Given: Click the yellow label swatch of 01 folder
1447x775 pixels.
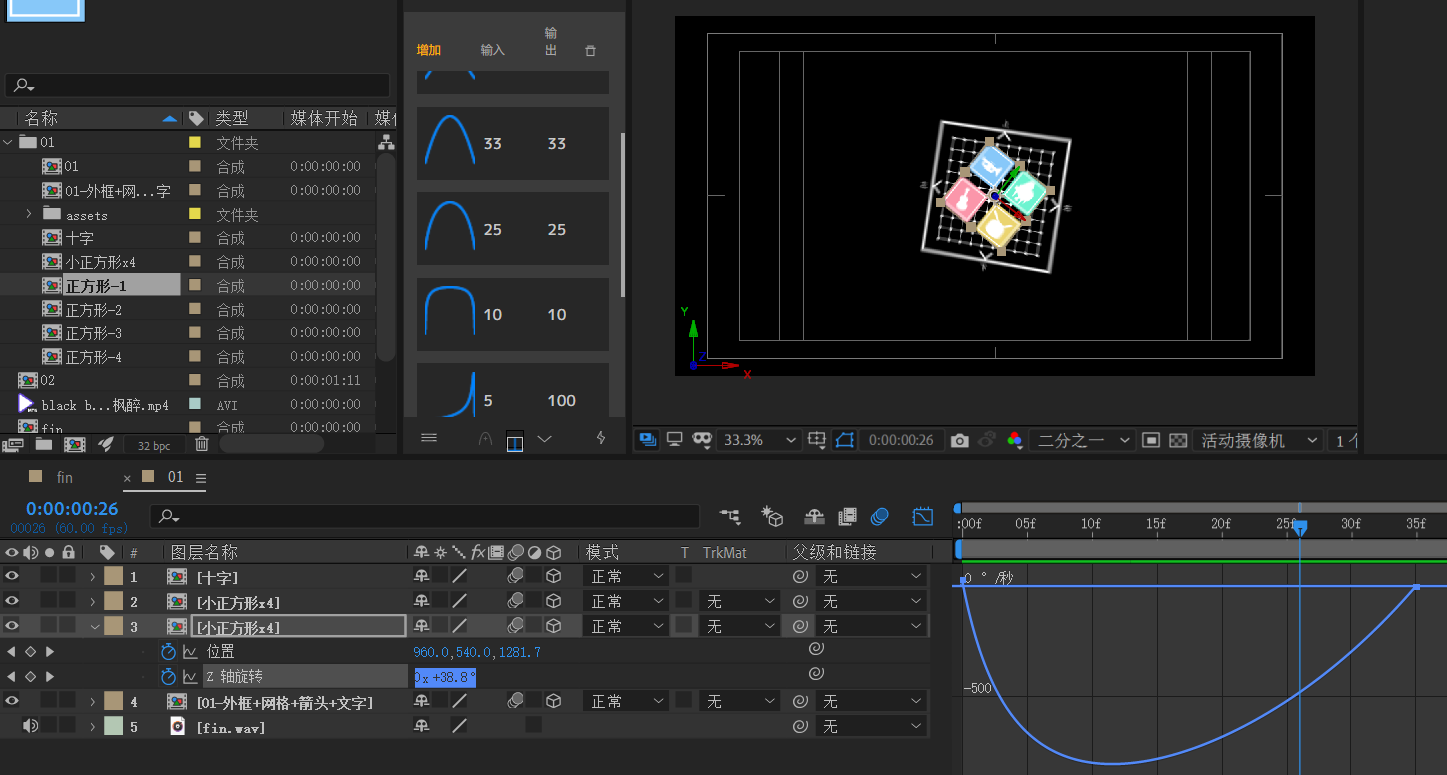Looking at the screenshot, I should (x=195, y=143).
